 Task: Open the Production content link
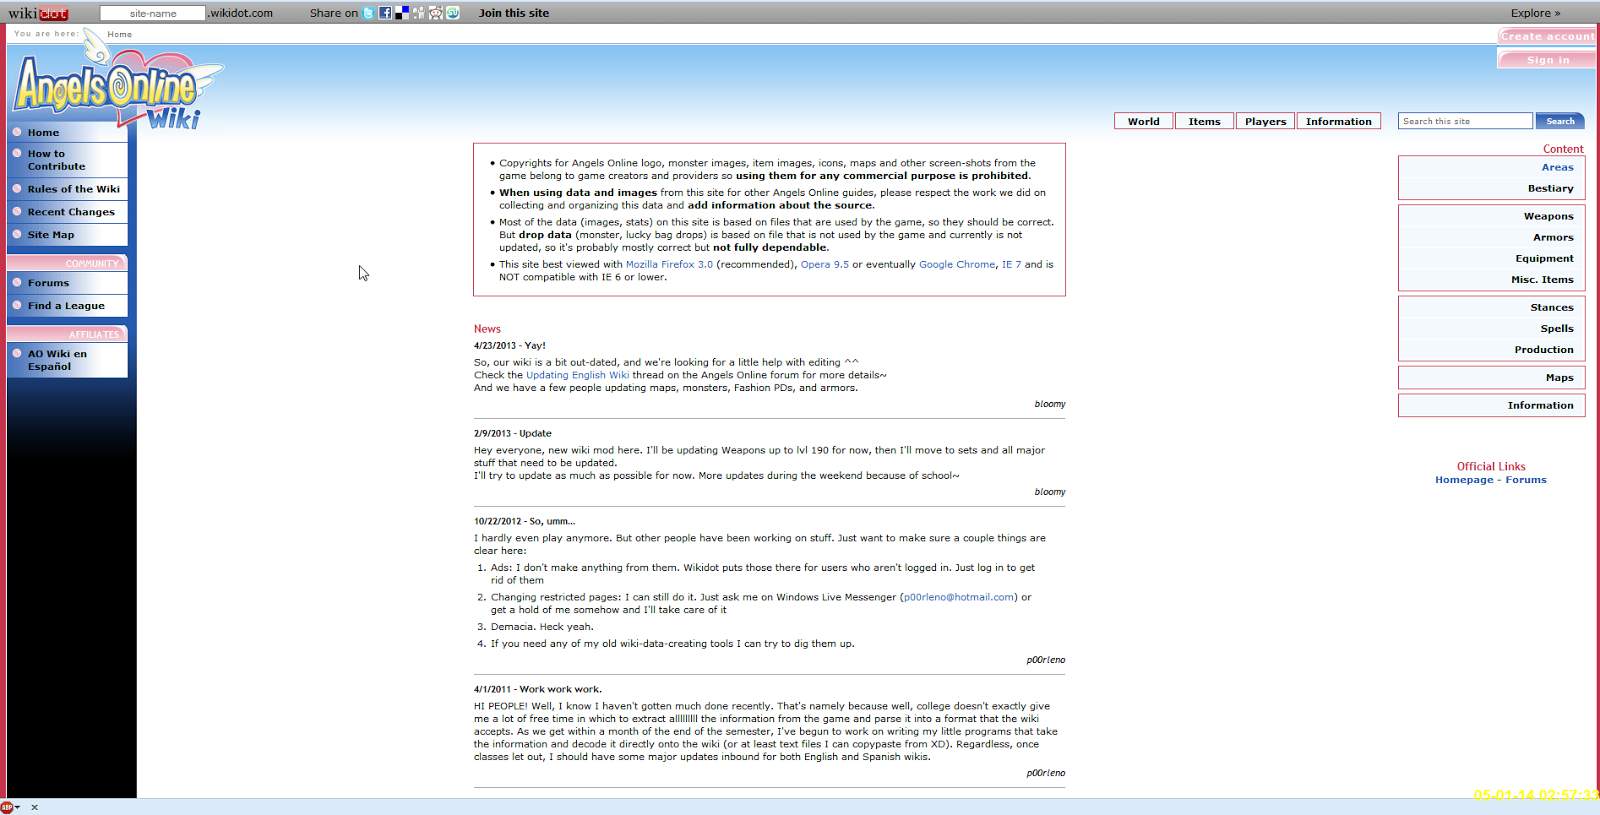click(x=1544, y=350)
